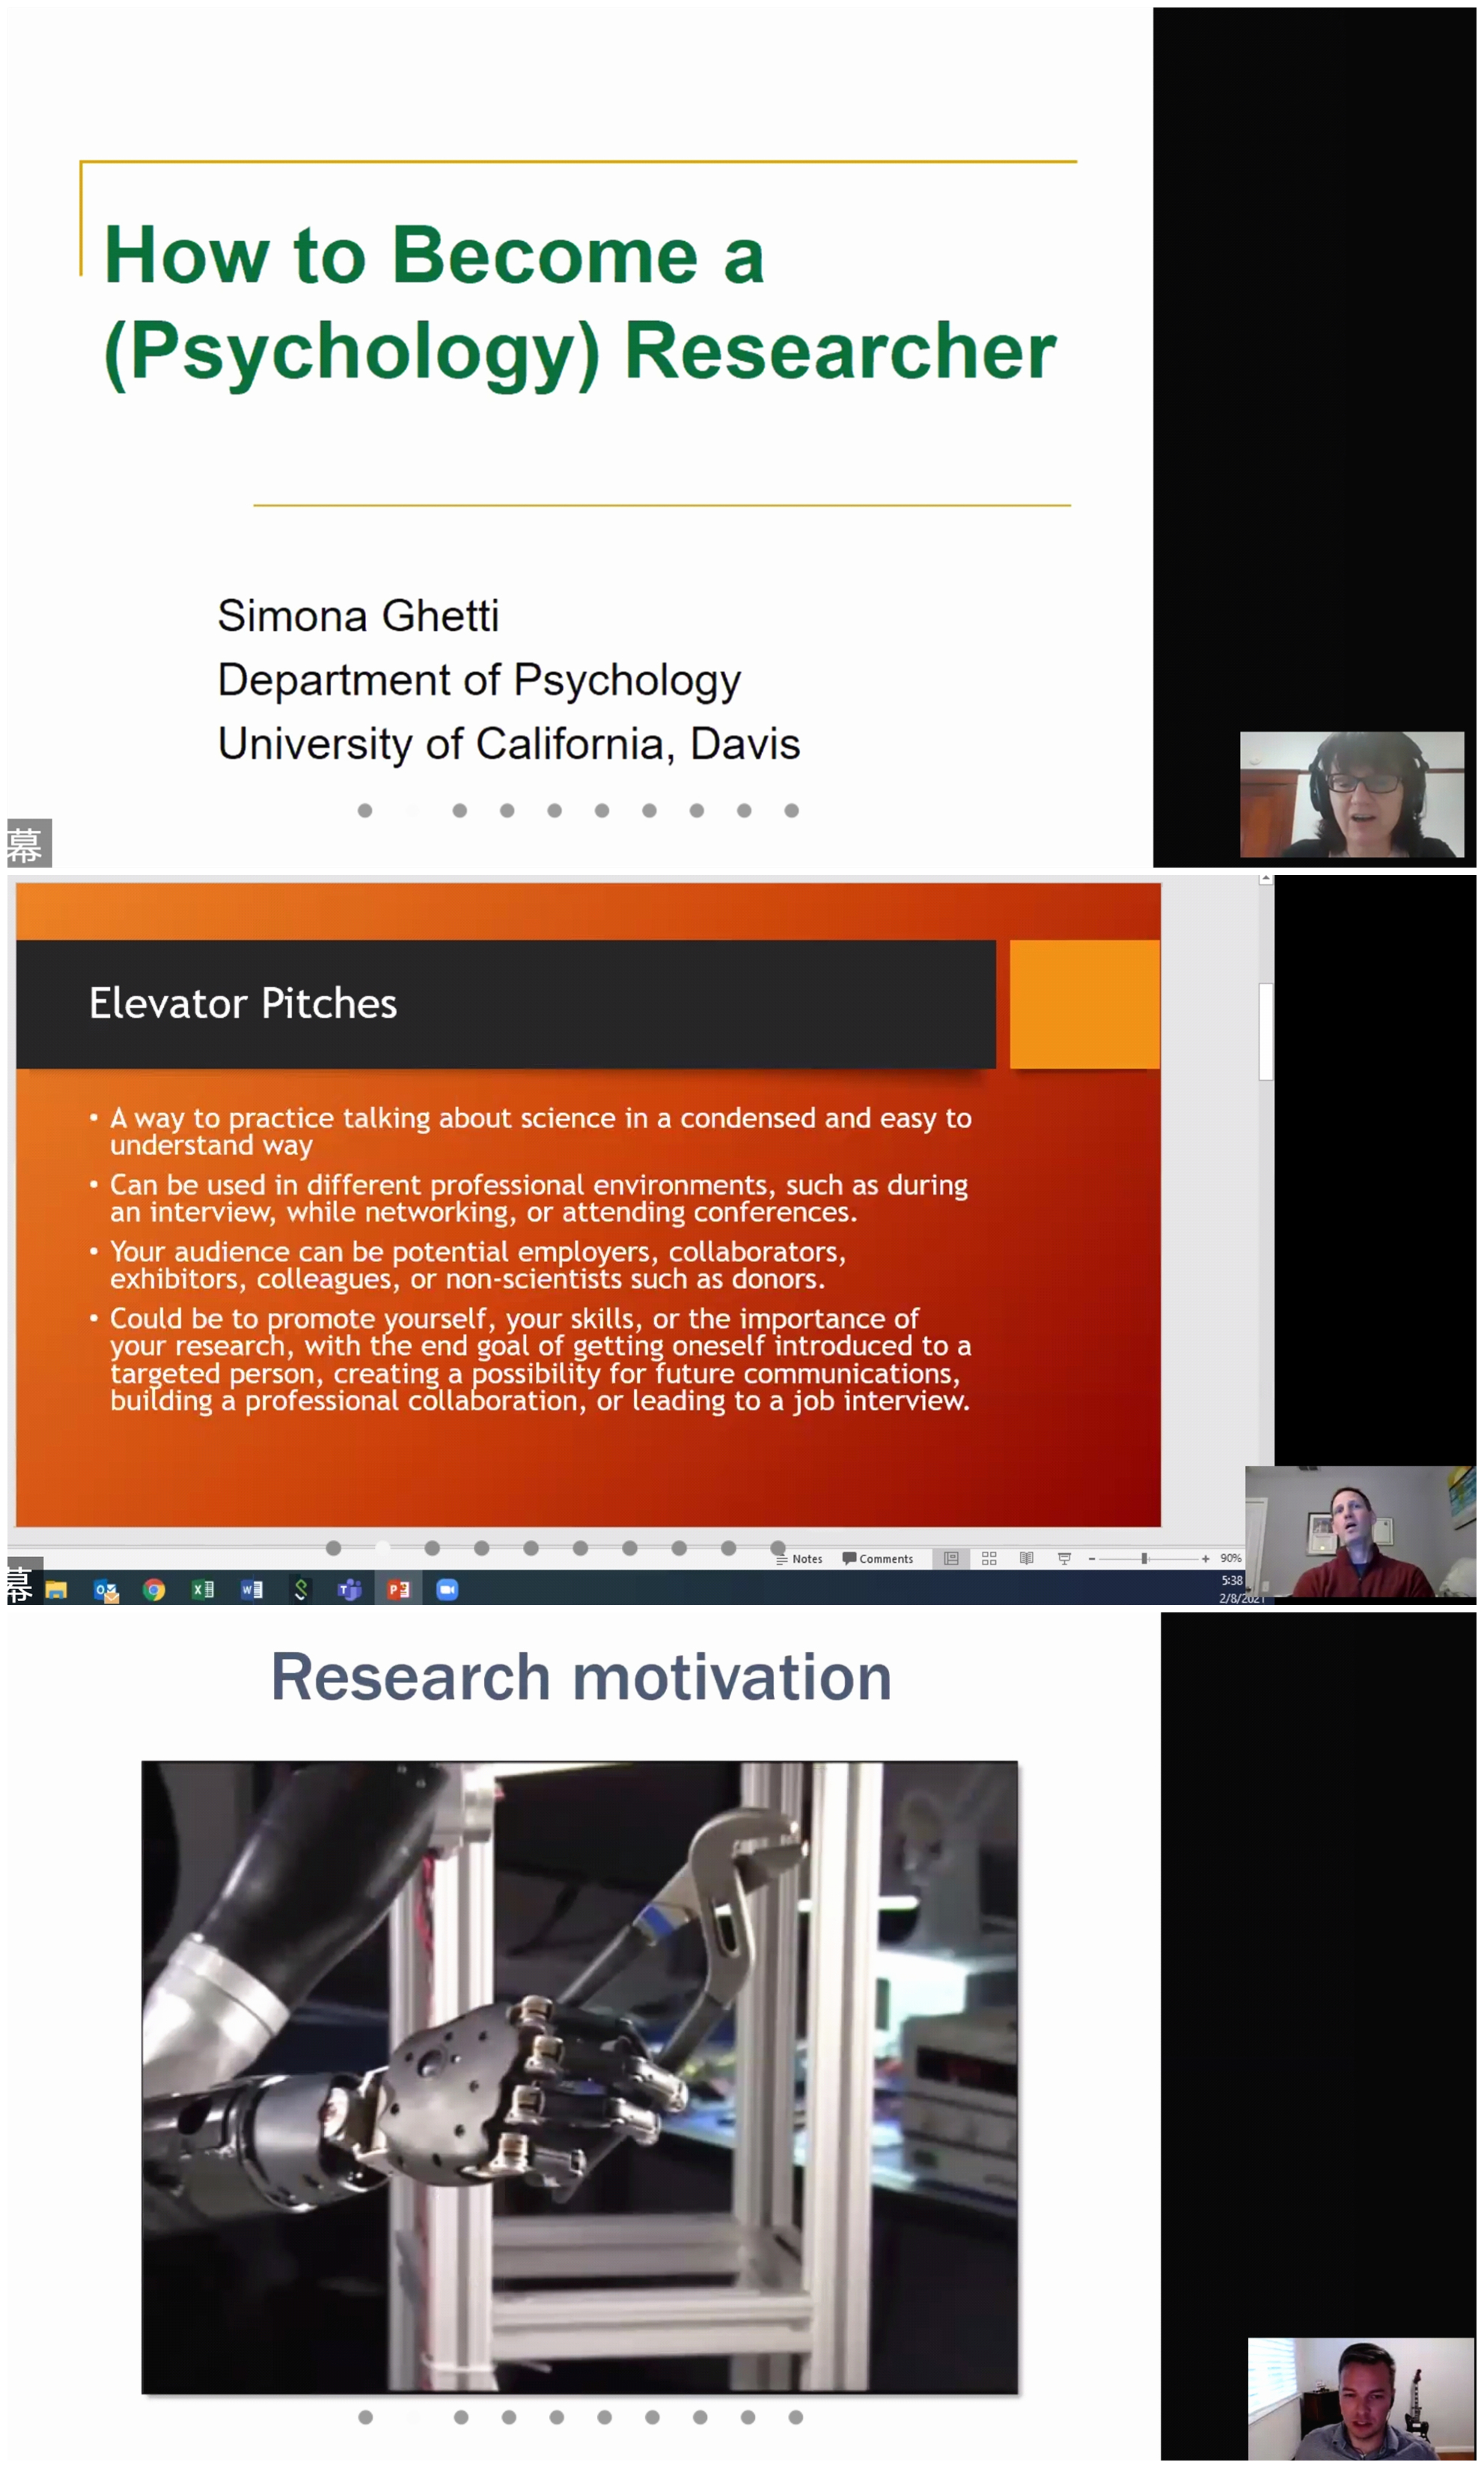Toggle the Comments pane

coord(877,1558)
